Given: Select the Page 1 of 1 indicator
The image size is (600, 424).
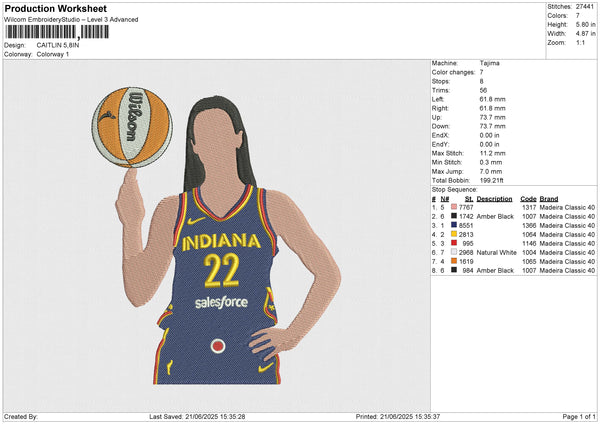Looking at the screenshot, I should click(x=579, y=416).
